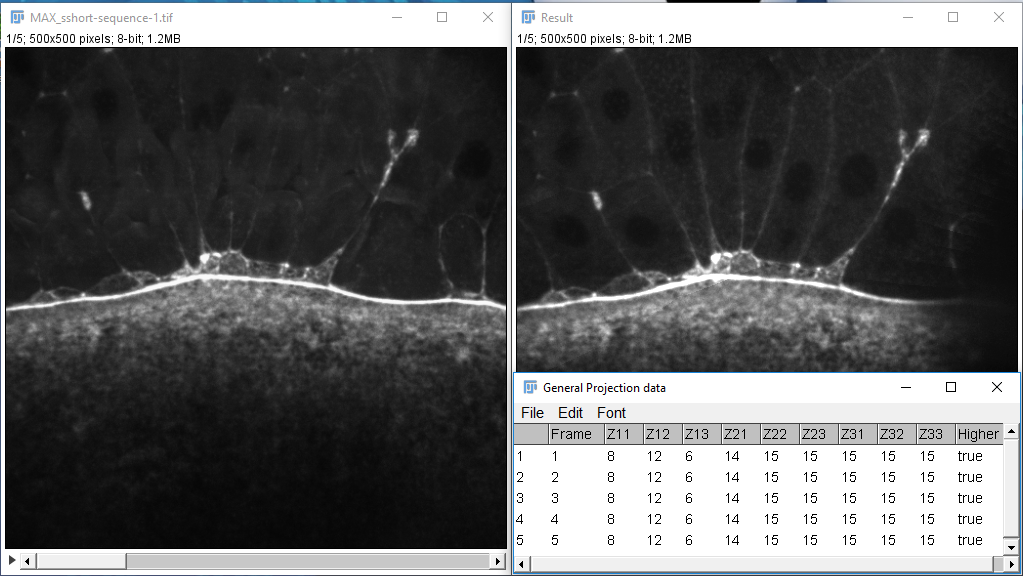Click right arrow of frame scrollbar
The width and height of the screenshot is (1023, 576).
(x=496, y=562)
